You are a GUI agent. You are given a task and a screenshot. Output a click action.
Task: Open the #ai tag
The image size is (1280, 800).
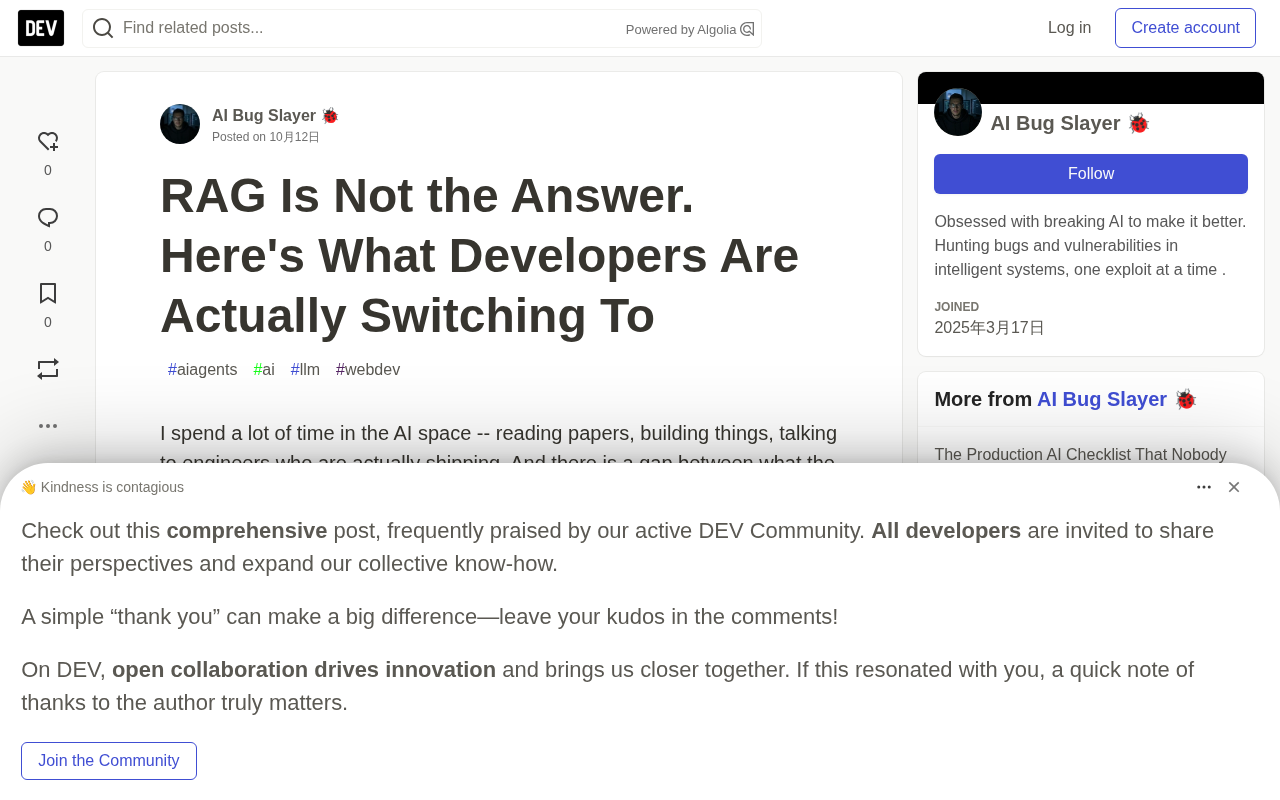tap(264, 370)
